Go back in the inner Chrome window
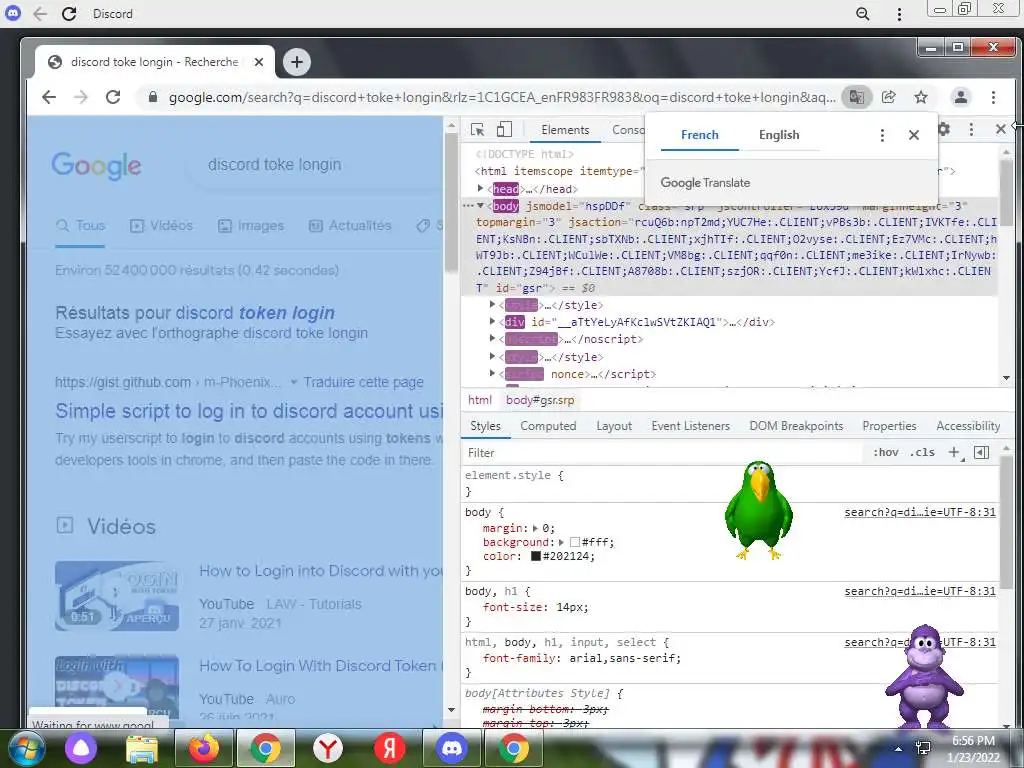 pos(49,97)
